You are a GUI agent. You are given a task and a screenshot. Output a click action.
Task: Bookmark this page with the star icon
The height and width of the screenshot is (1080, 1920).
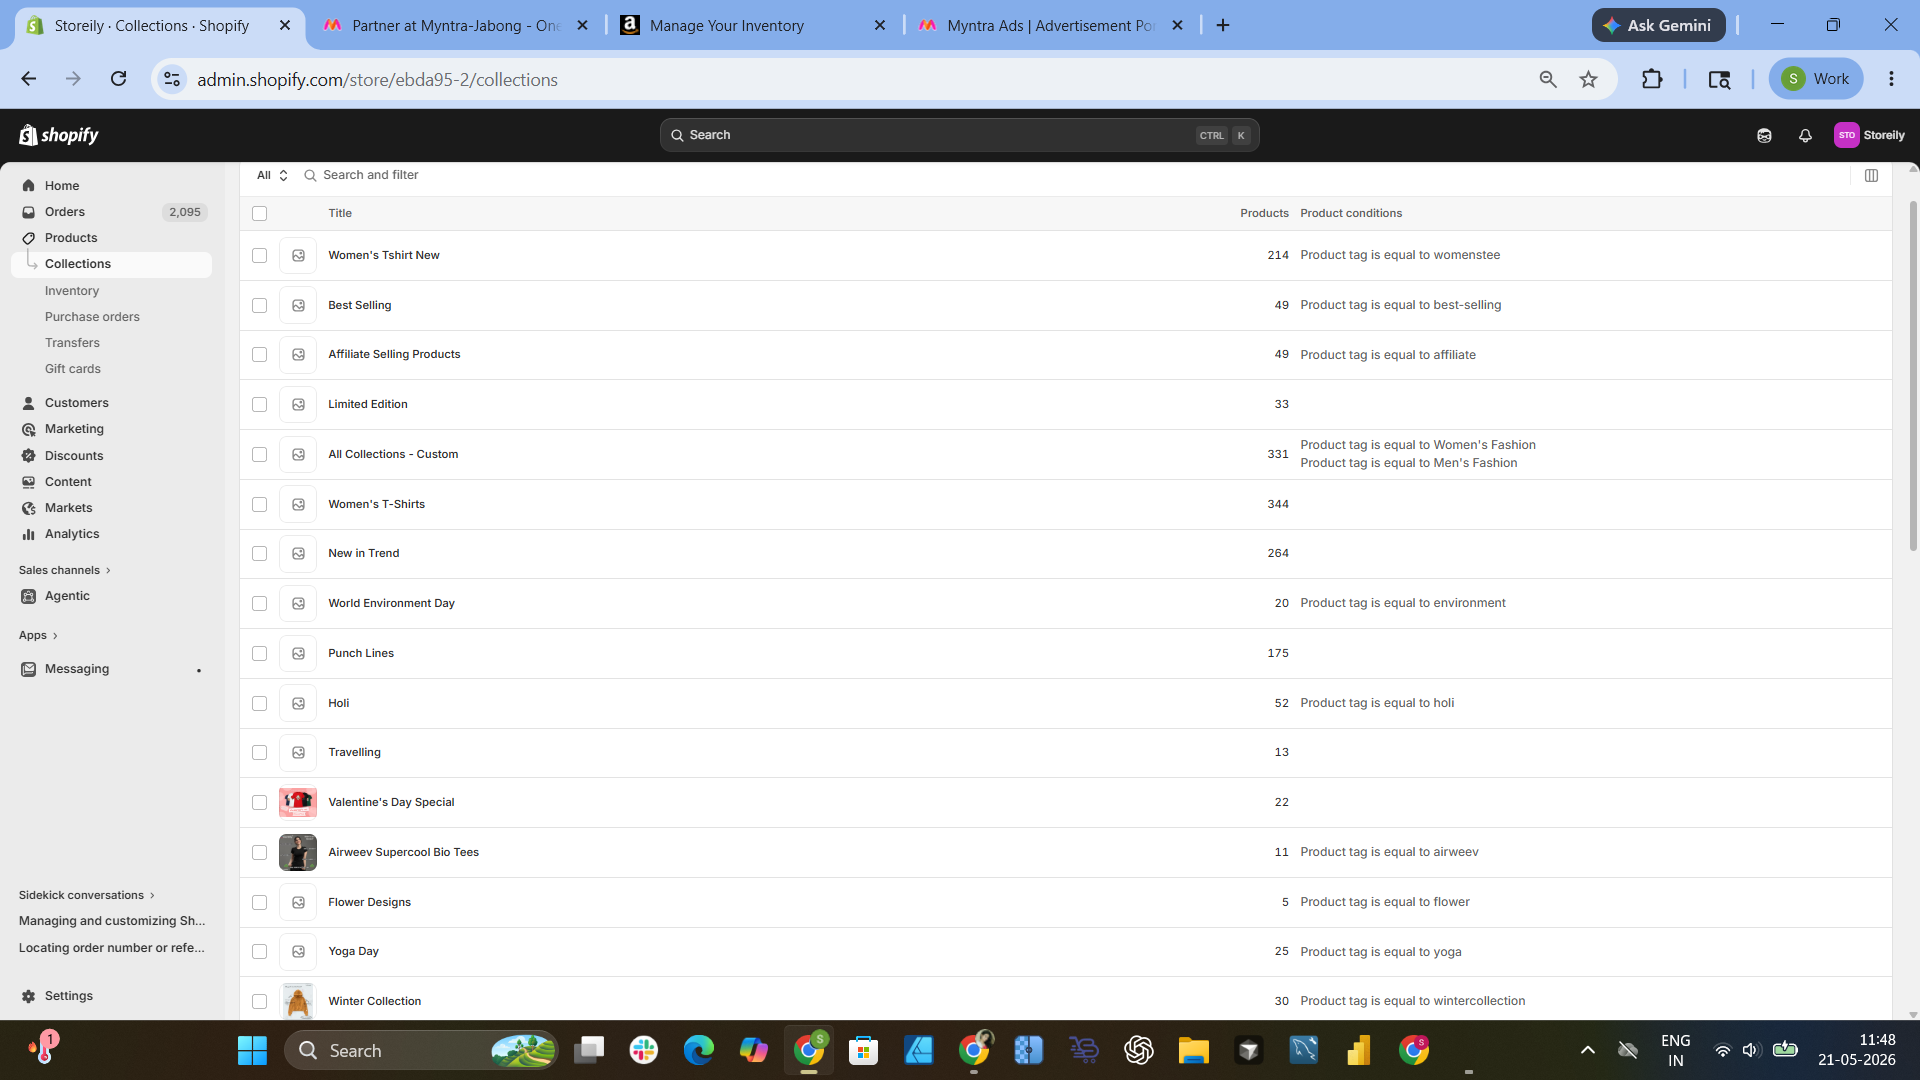click(1588, 79)
